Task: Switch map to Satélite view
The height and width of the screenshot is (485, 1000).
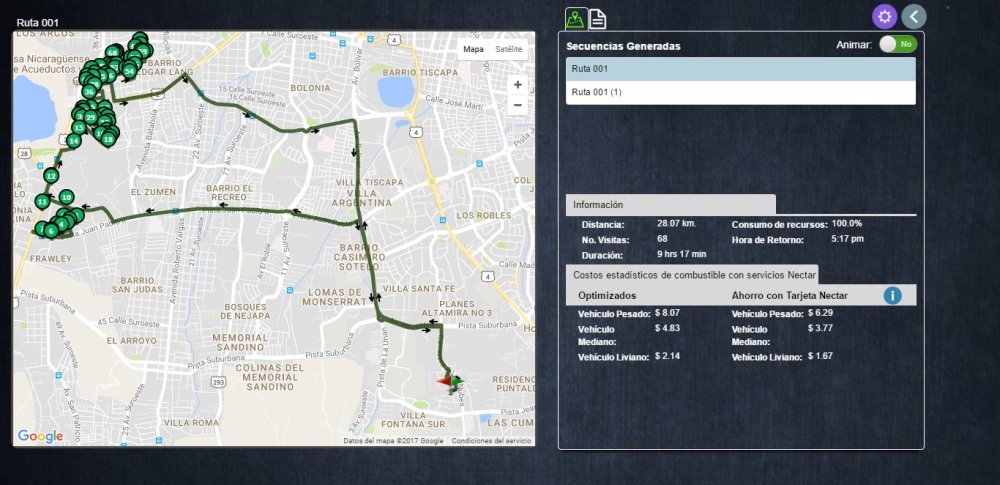Action: 508,49
